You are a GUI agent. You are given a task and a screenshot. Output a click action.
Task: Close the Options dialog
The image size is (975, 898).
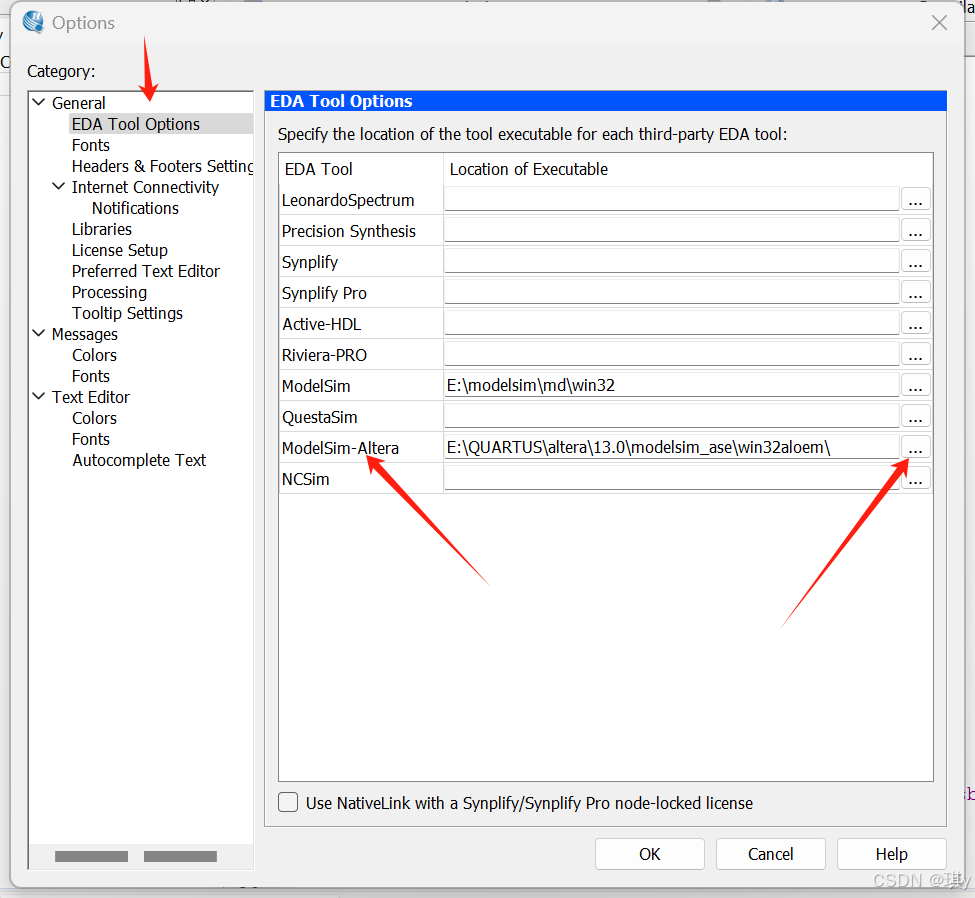coord(939,23)
